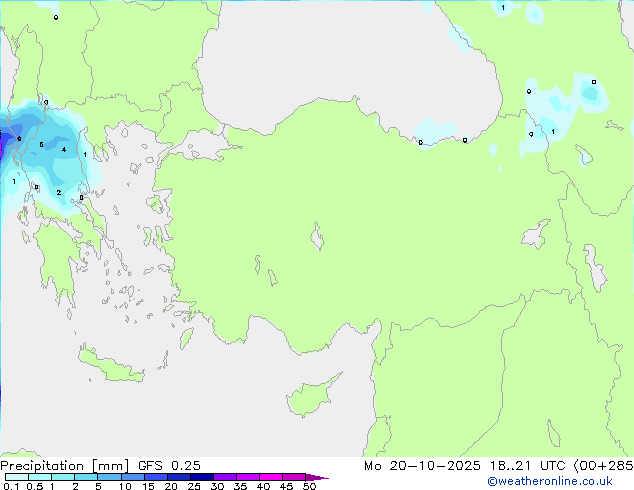Click the '2' precipitation value over Greece
The width and height of the screenshot is (634, 490).
tap(59, 192)
